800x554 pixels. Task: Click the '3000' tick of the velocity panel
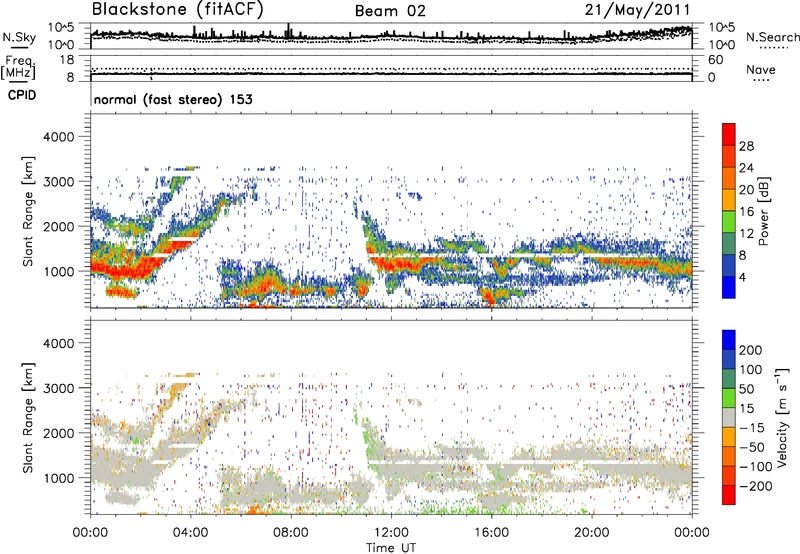coord(58,388)
